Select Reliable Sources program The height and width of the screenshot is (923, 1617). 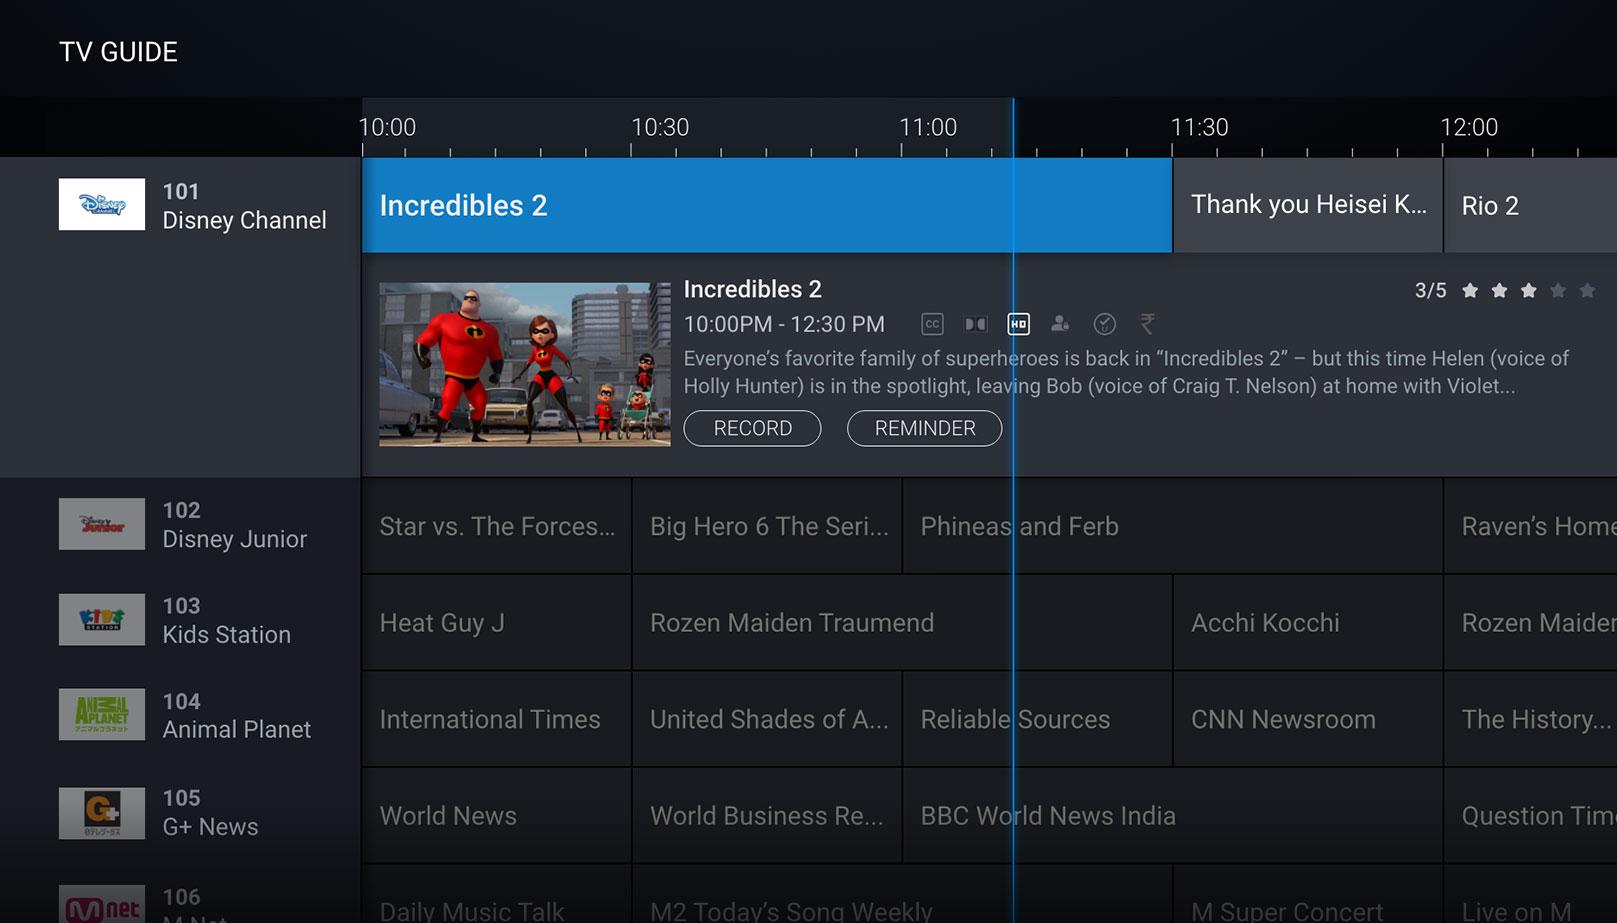point(1037,719)
